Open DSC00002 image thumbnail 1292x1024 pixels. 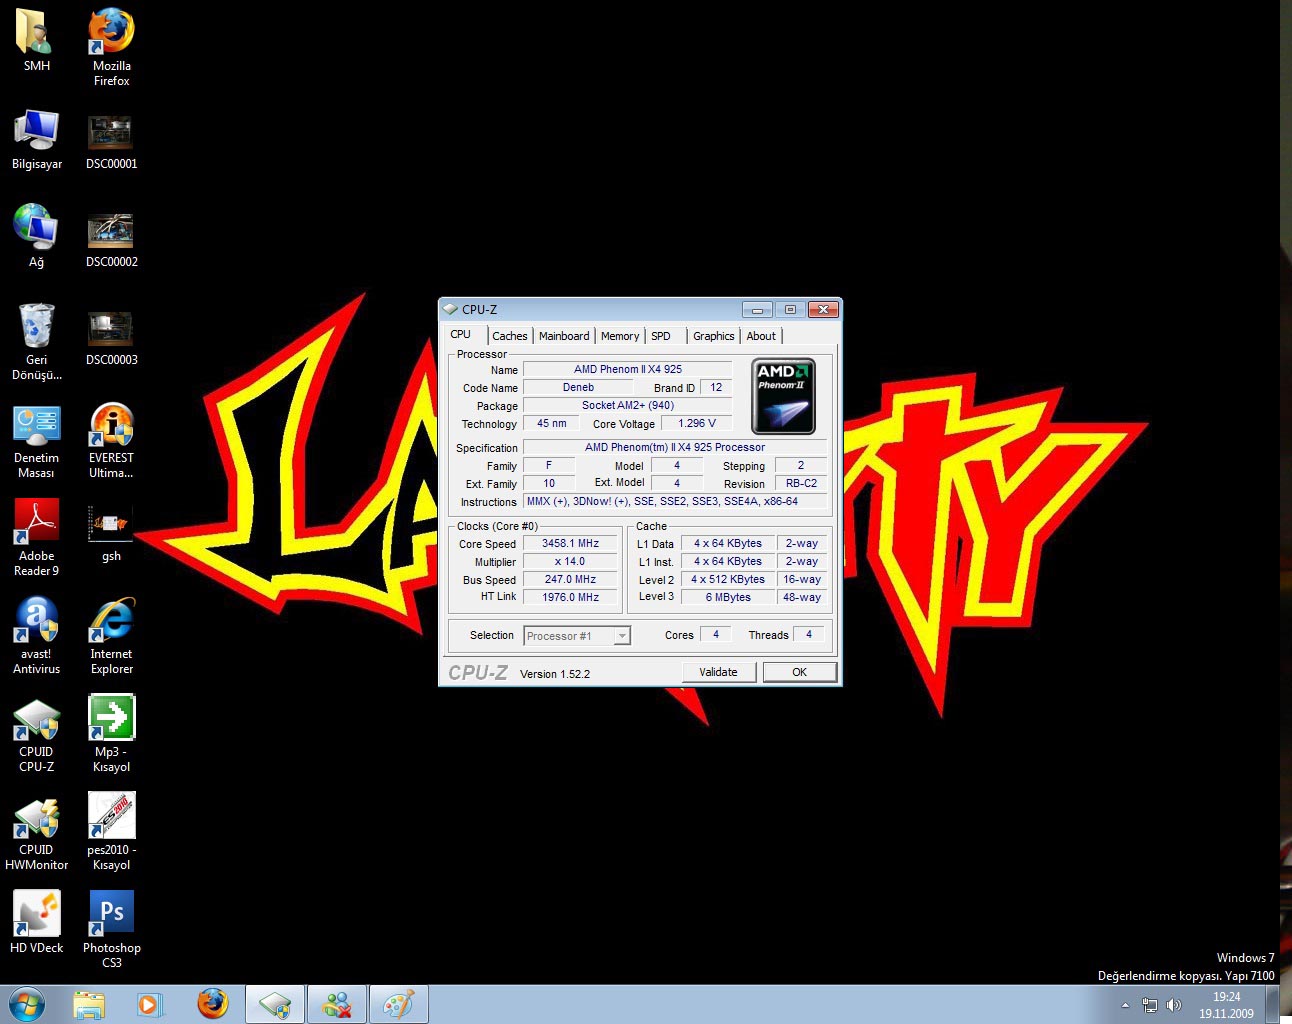pos(111,237)
